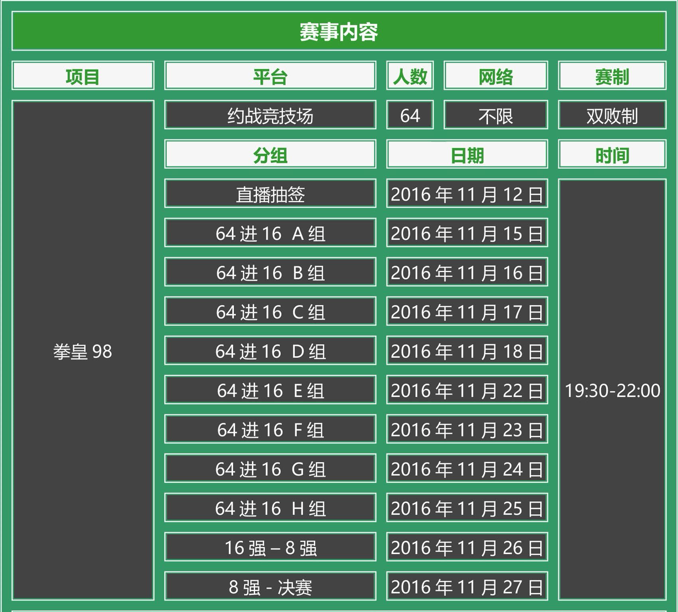
Task: Select the 8强-决赛 stage cell
Action: pyautogui.click(x=270, y=586)
